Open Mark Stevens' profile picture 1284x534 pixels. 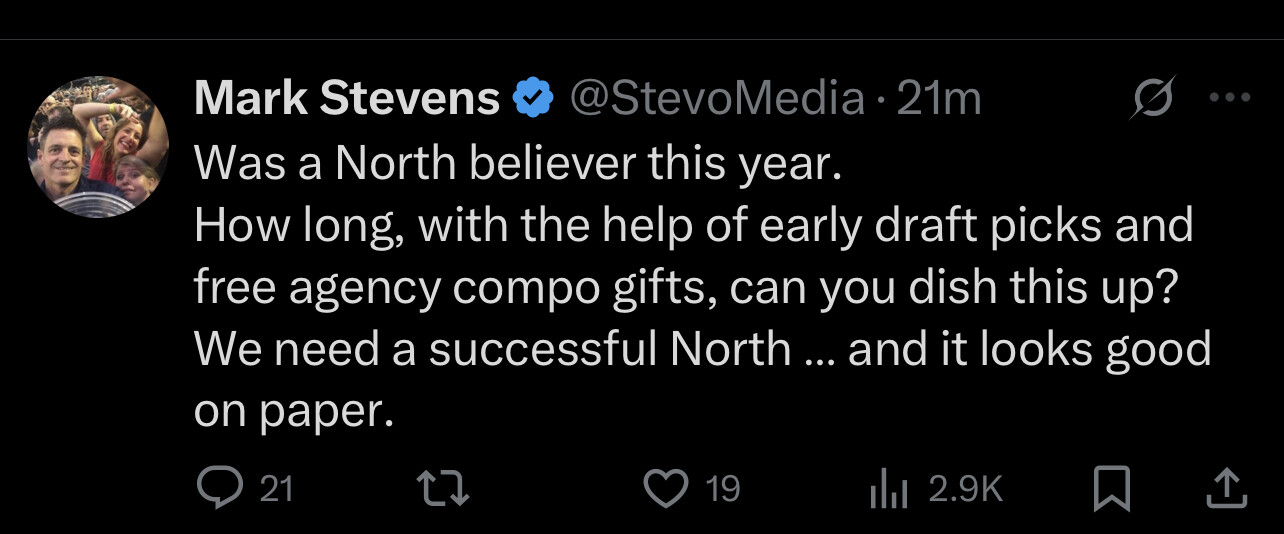97,146
